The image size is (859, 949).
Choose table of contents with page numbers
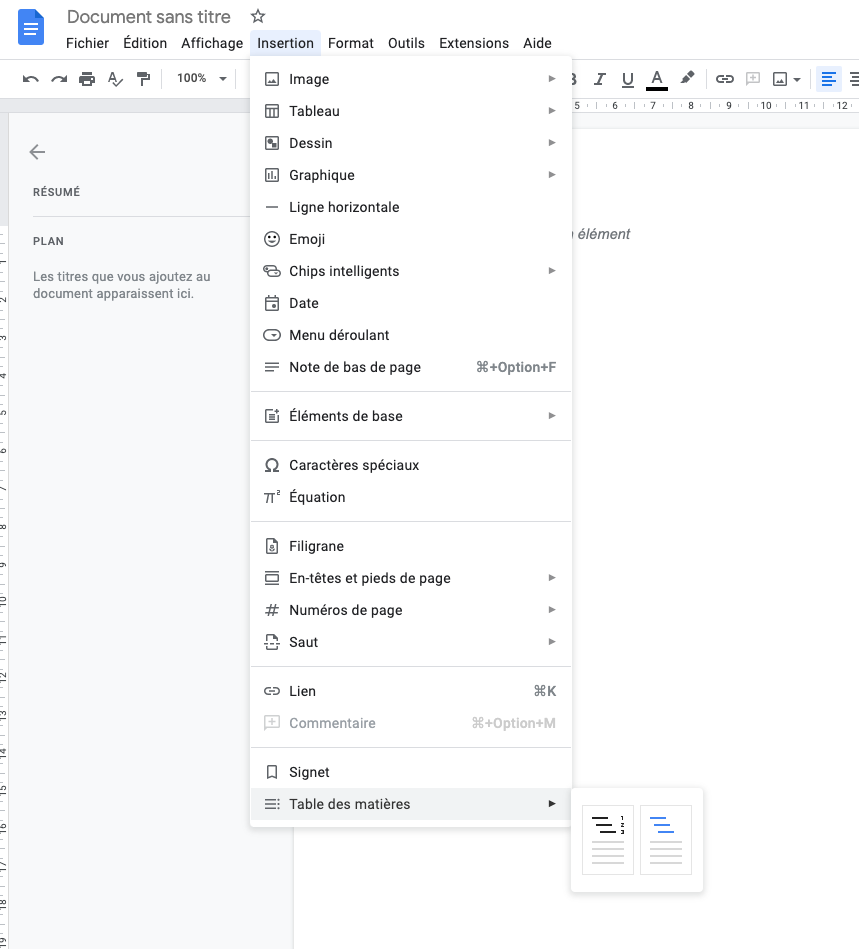click(608, 840)
